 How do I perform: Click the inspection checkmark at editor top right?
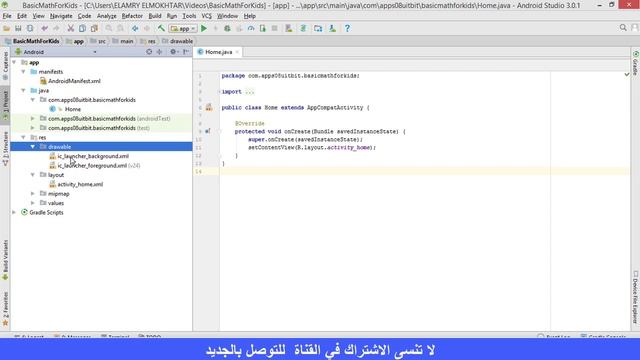click(x=627, y=75)
